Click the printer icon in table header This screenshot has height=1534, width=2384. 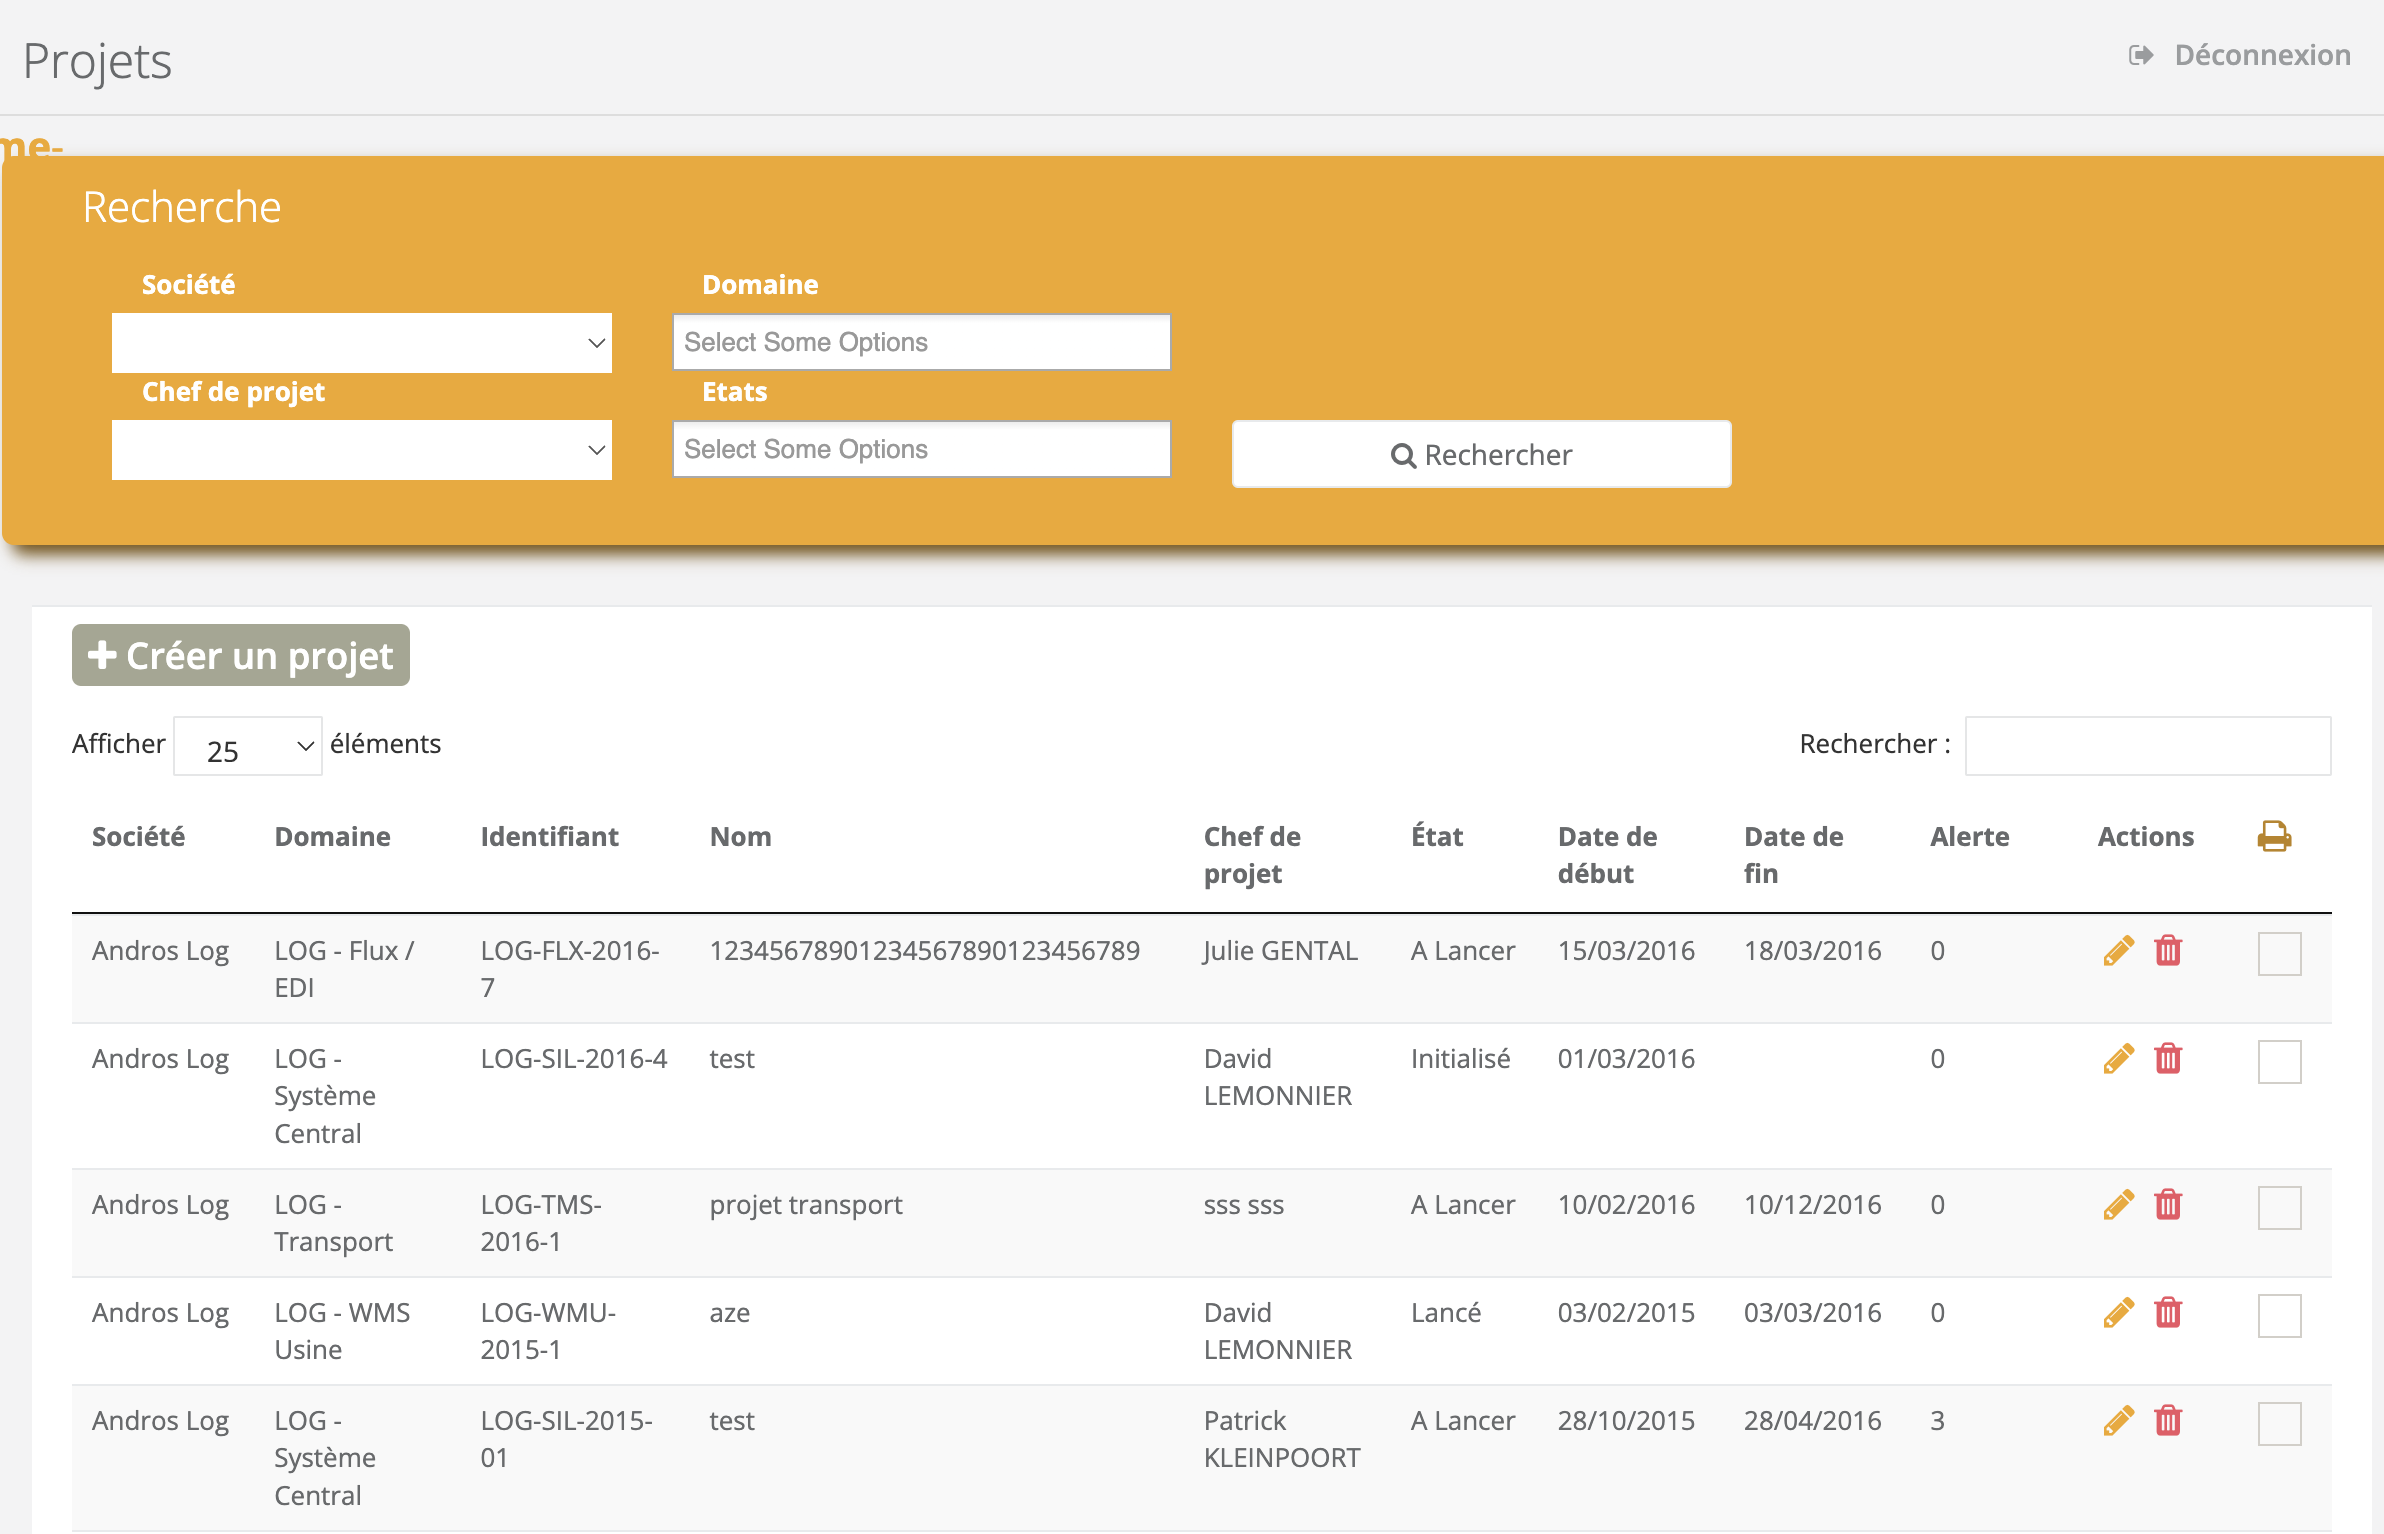click(2274, 836)
